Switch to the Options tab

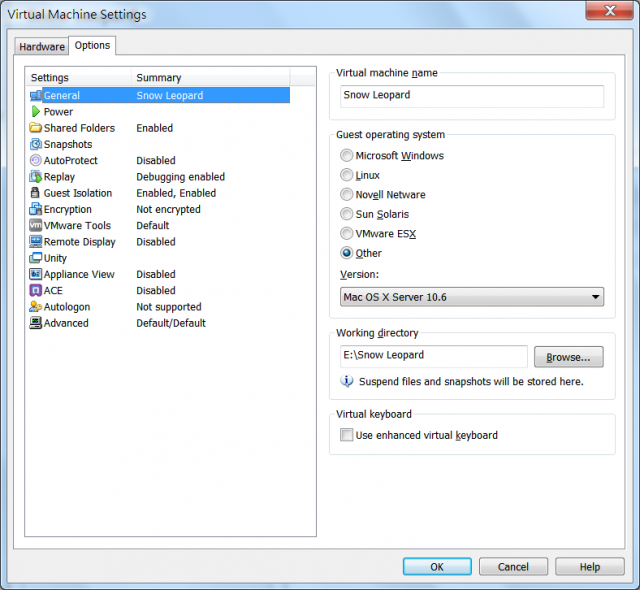pos(92,45)
